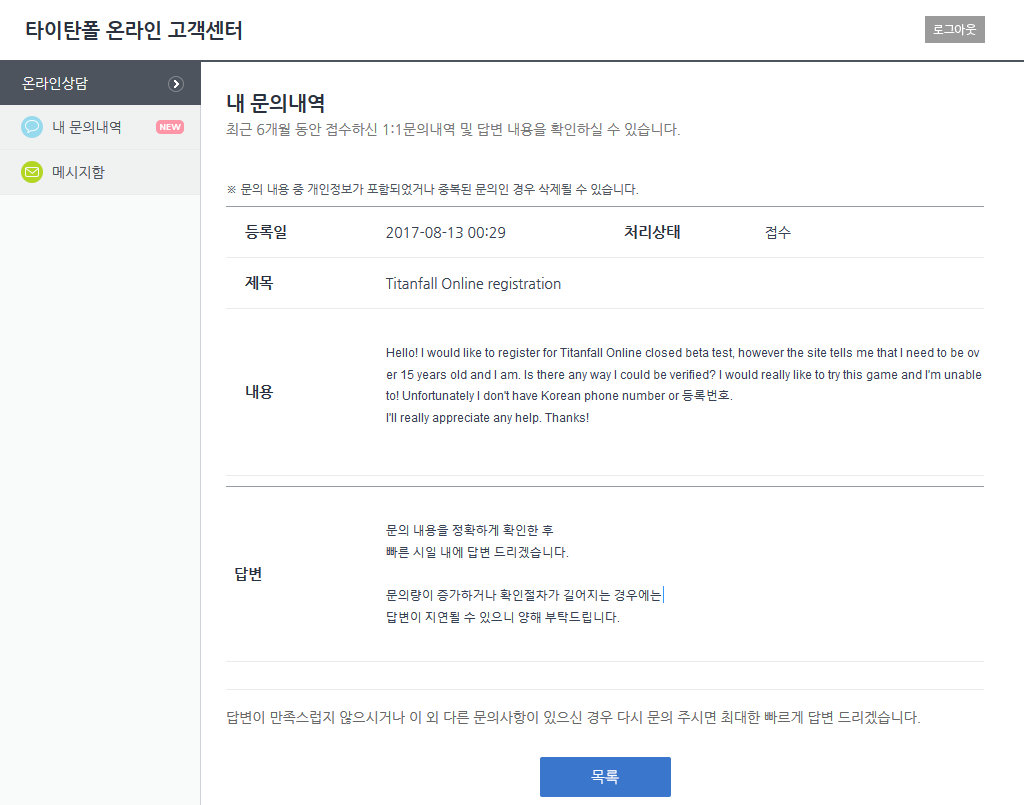The image size is (1035, 805).
Task: Expand the 온라인상담 chevron arrow
Action: (176, 84)
